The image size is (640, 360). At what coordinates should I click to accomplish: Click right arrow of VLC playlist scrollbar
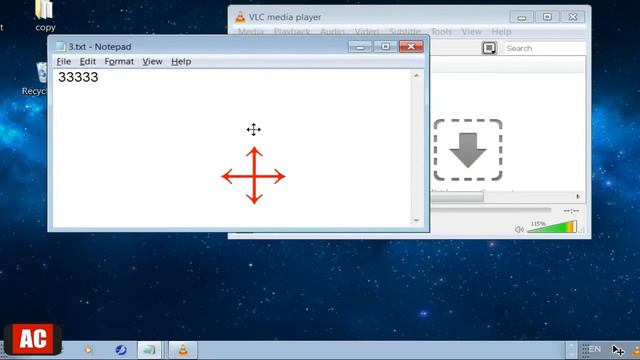(578, 197)
